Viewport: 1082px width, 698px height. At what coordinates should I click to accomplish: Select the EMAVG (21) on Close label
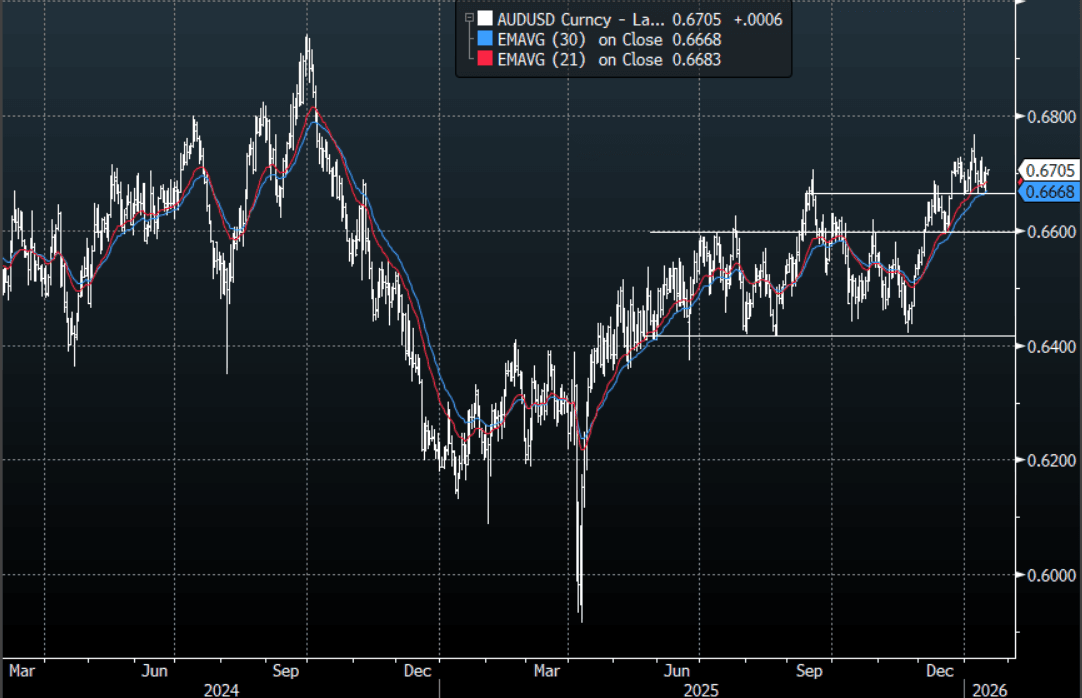(580, 59)
